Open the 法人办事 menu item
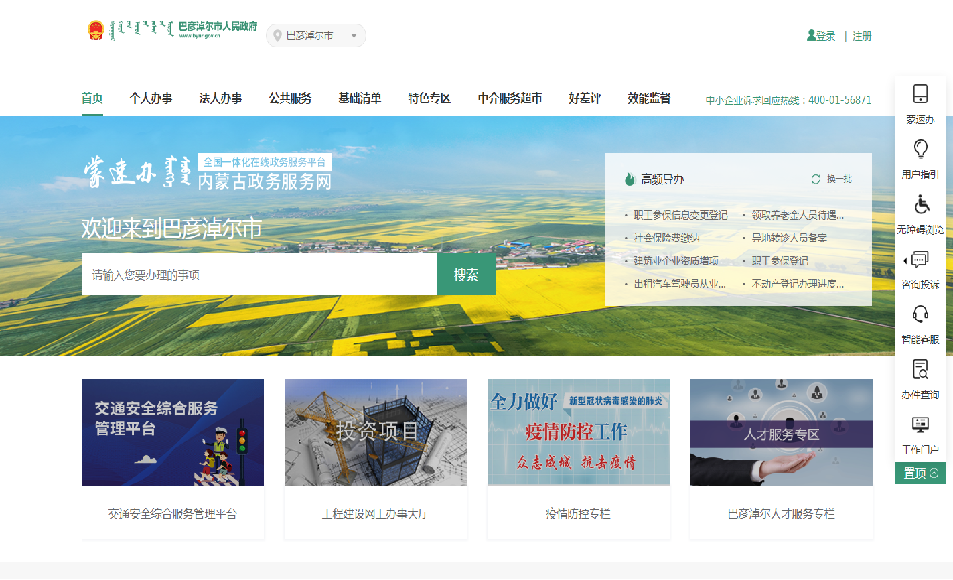 221,98
